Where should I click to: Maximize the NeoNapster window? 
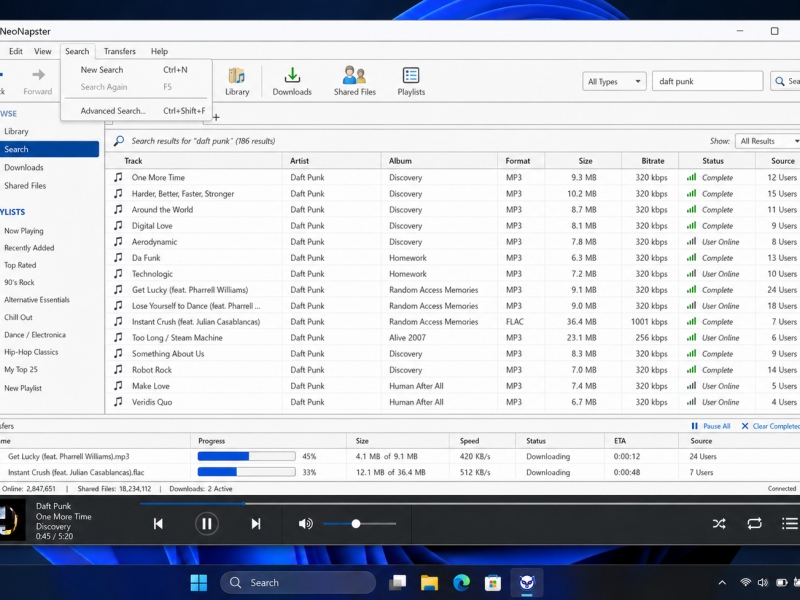774,31
